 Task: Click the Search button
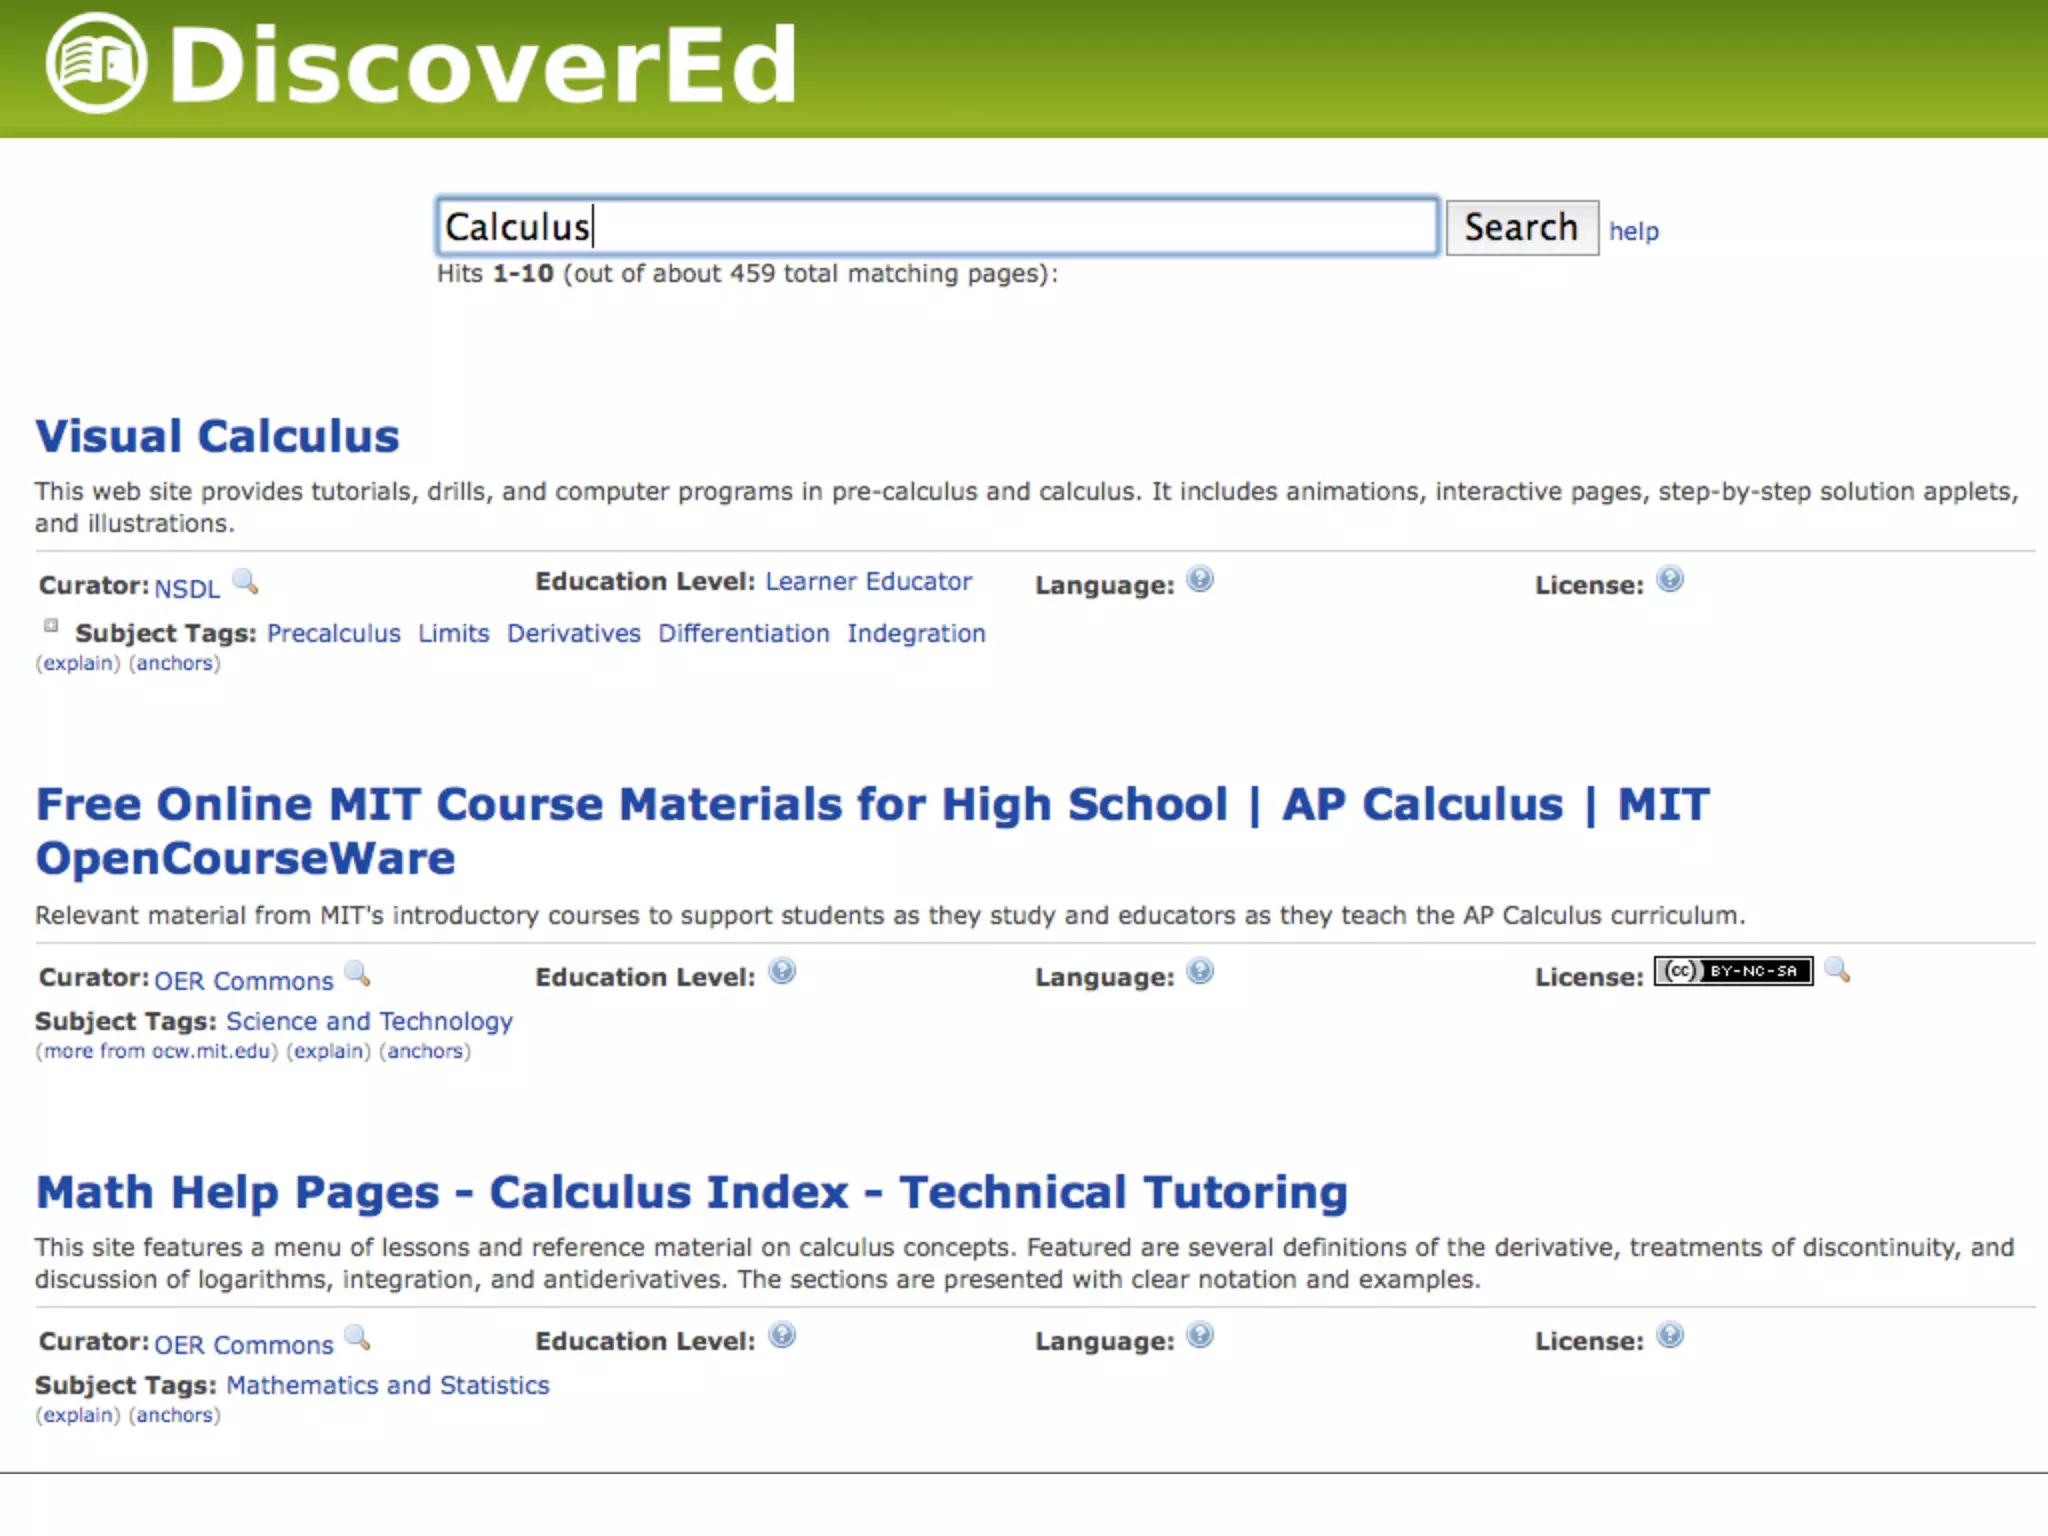click(1521, 228)
